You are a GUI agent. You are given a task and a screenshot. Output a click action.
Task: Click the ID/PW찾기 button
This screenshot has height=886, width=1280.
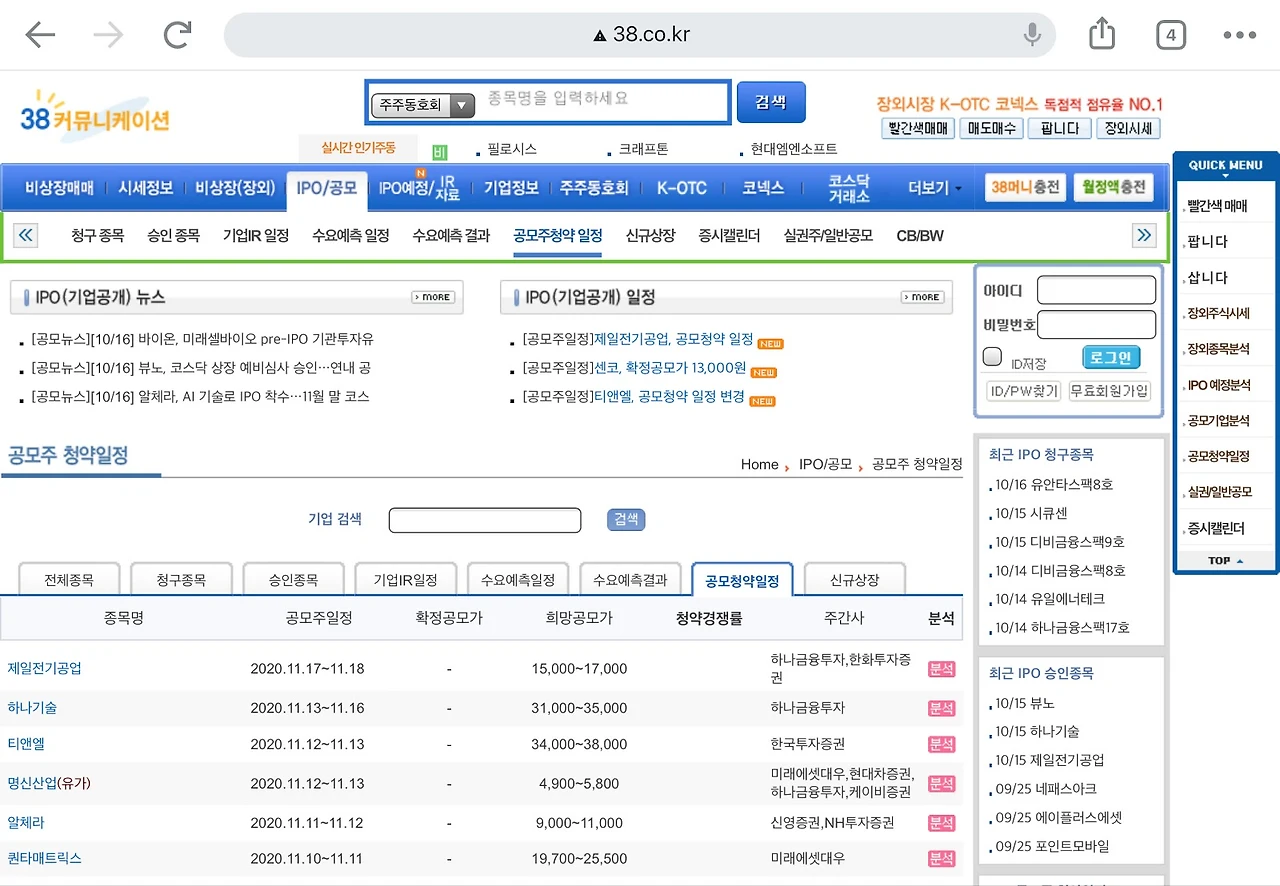click(1023, 391)
